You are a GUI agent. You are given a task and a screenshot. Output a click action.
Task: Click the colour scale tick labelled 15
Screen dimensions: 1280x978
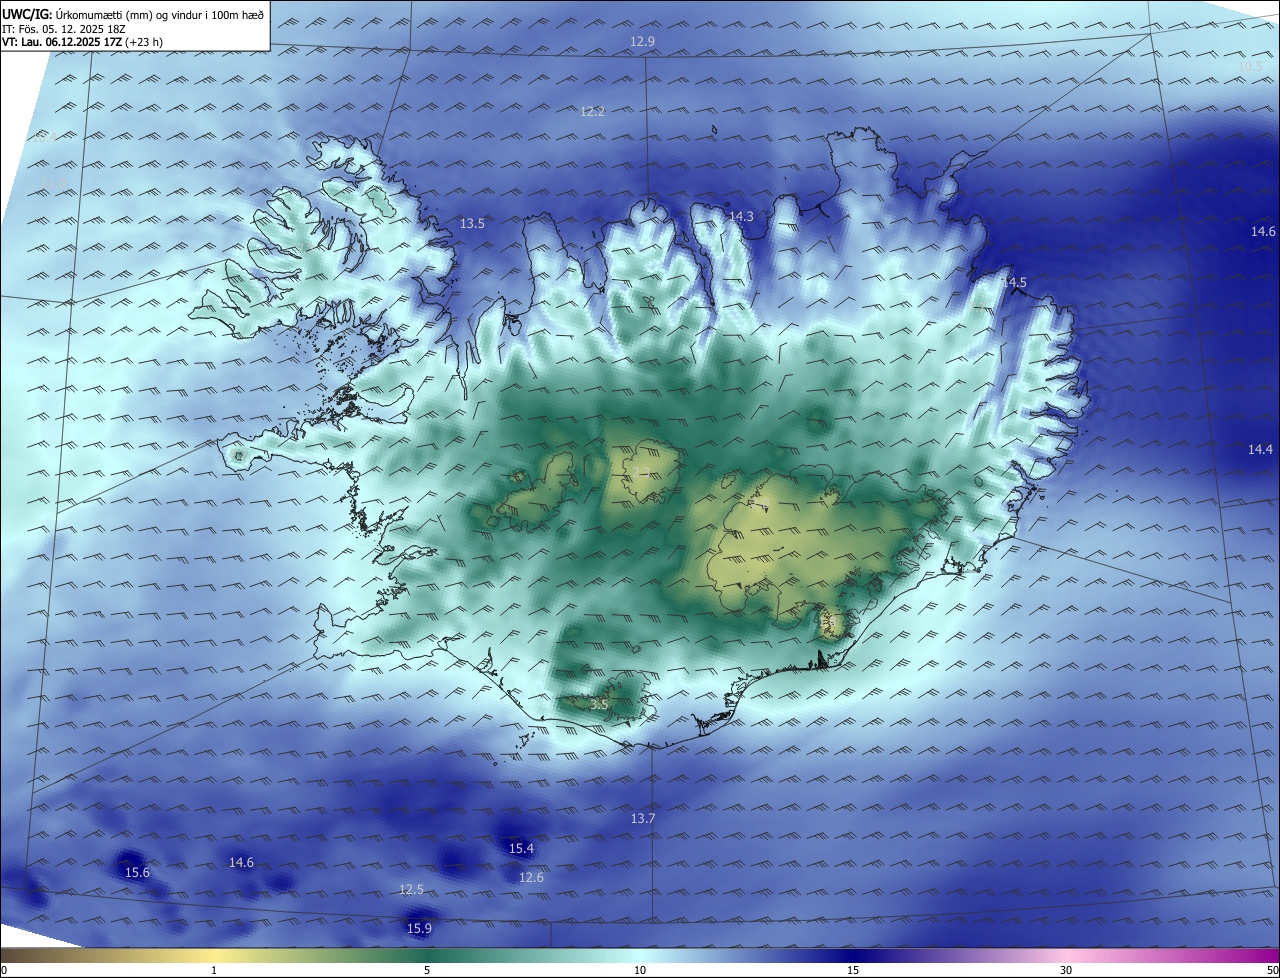[853, 970]
